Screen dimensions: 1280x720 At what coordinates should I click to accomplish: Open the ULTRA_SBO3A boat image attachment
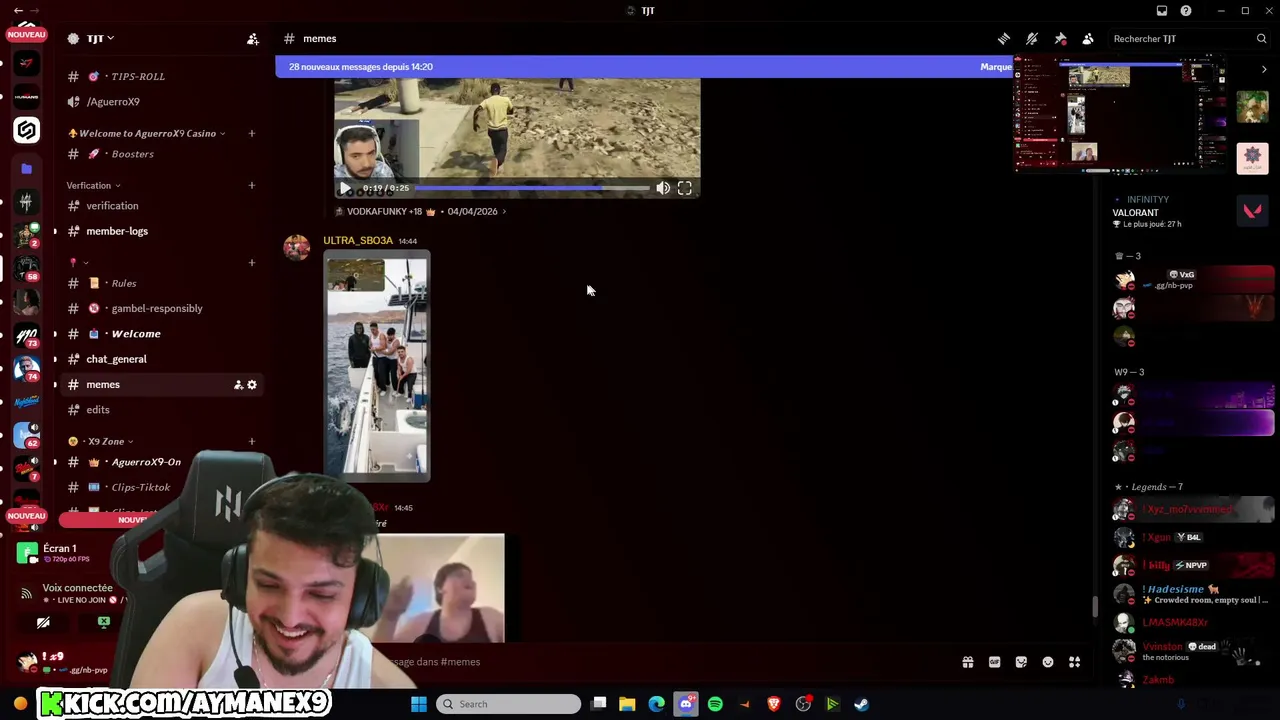[377, 366]
